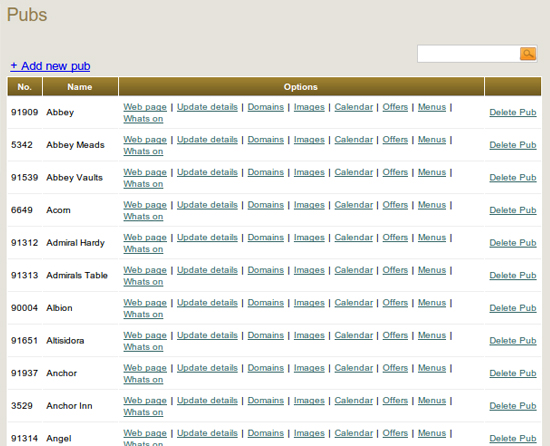The width and height of the screenshot is (550, 446).
Task: Delete the Abbey Meads pub
Action: (x=513, y=145)
